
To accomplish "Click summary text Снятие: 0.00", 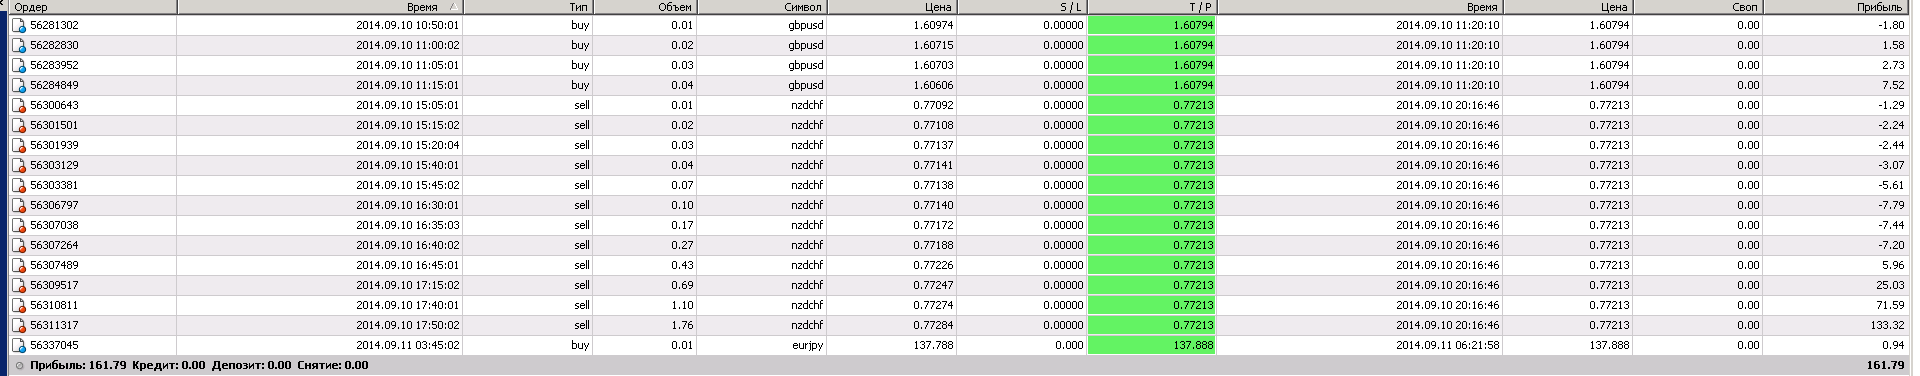I will 333,366.
